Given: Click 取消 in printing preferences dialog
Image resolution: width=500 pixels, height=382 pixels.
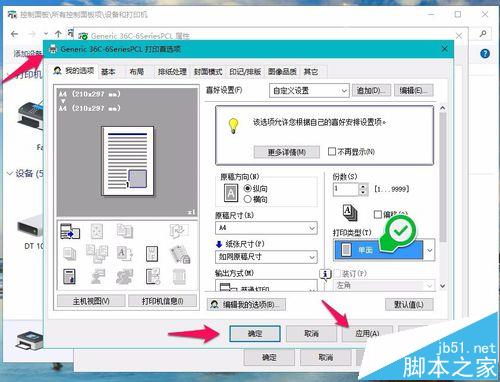Looking at the screenshot, I should pos(311,334).
